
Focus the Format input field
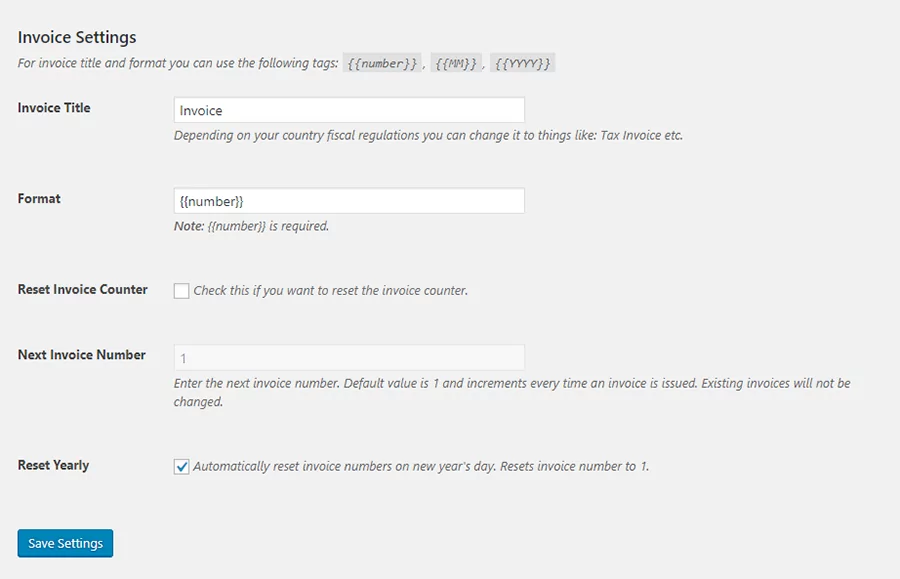(x=349, y=201)
